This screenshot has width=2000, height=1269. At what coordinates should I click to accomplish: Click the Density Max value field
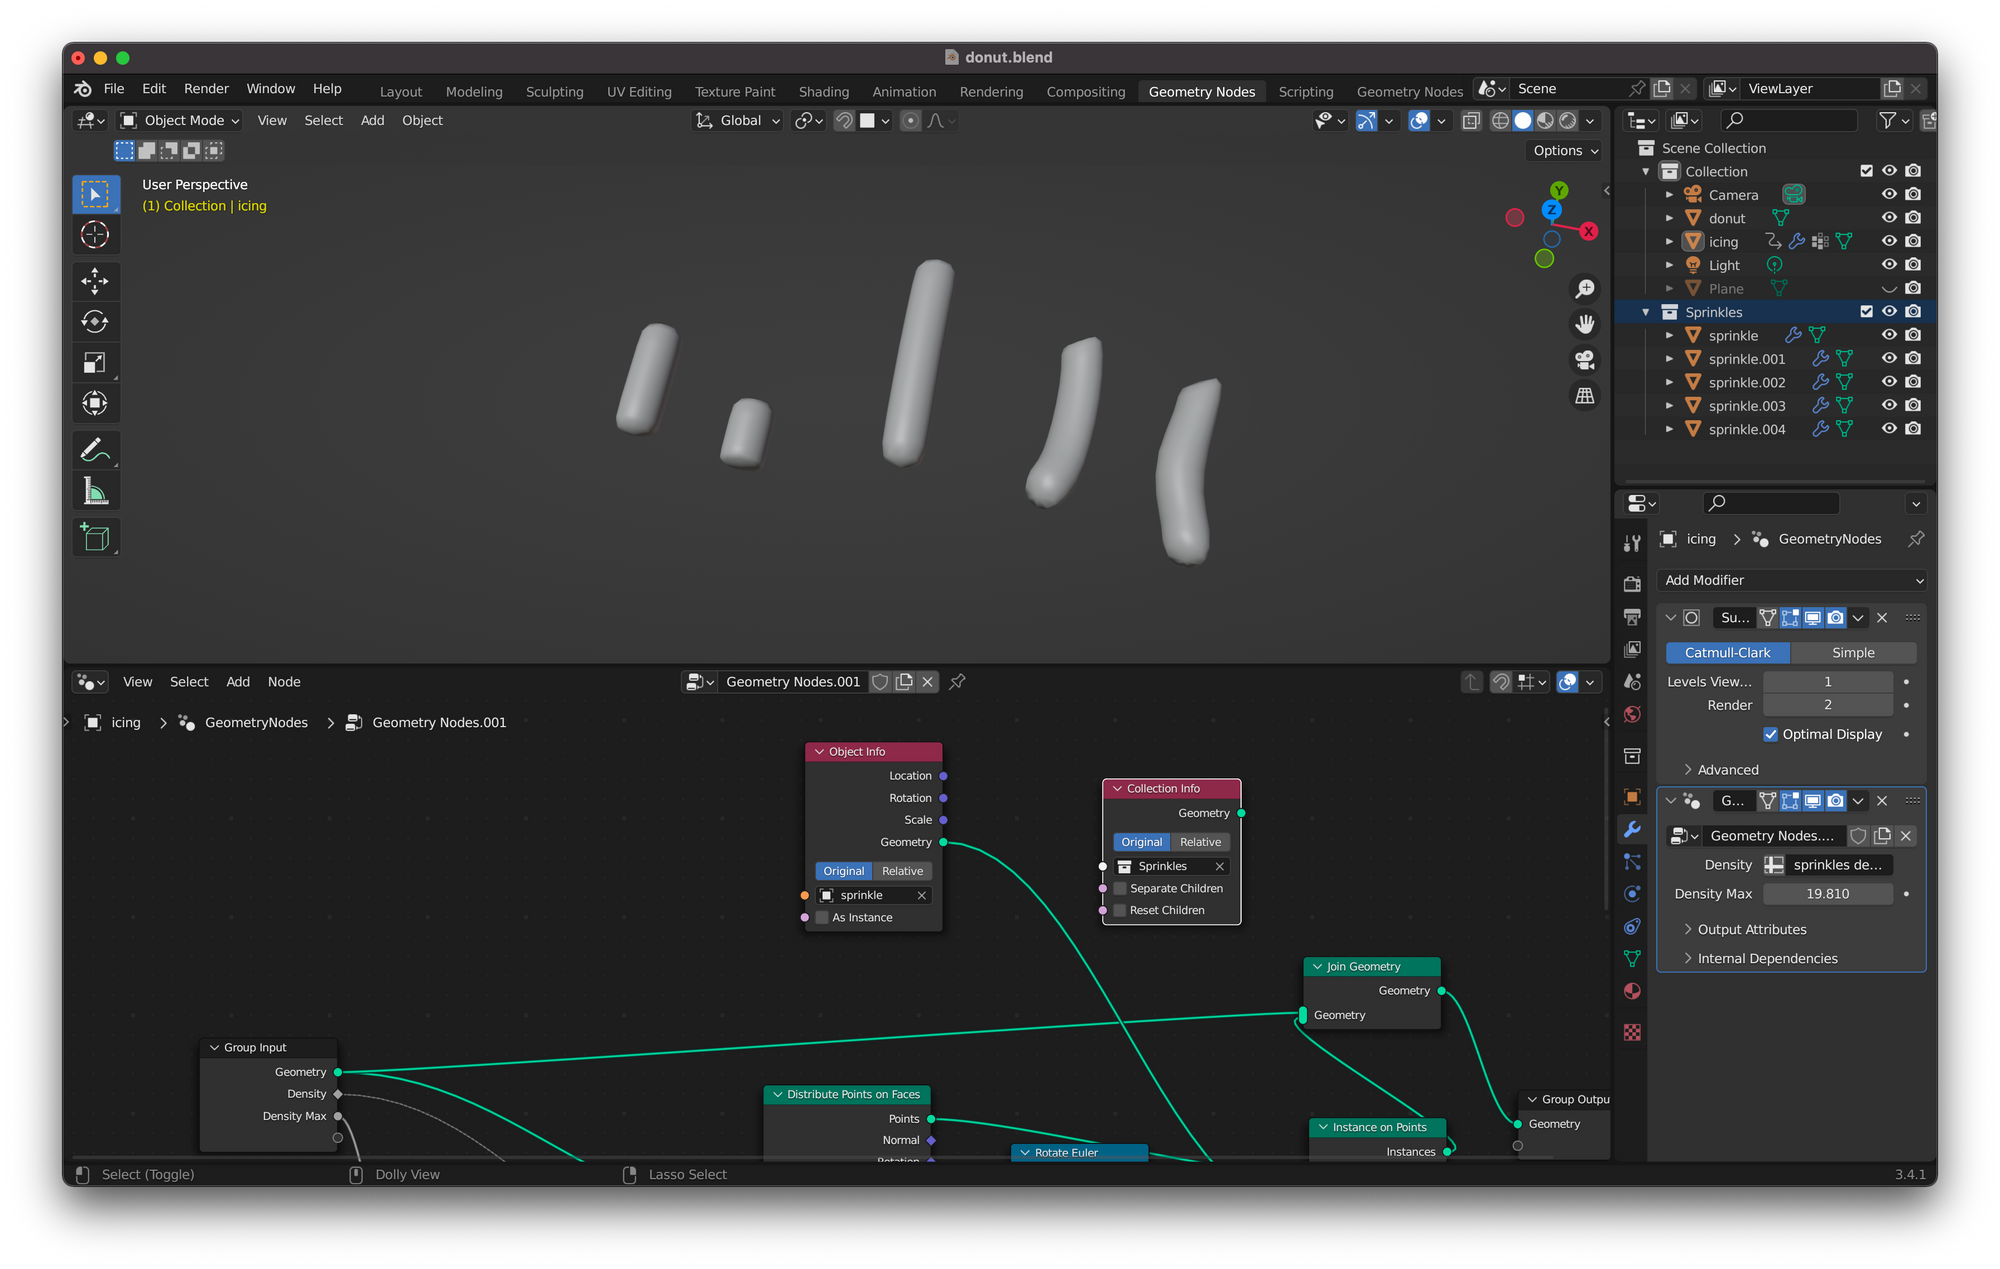click(1827, 894)
